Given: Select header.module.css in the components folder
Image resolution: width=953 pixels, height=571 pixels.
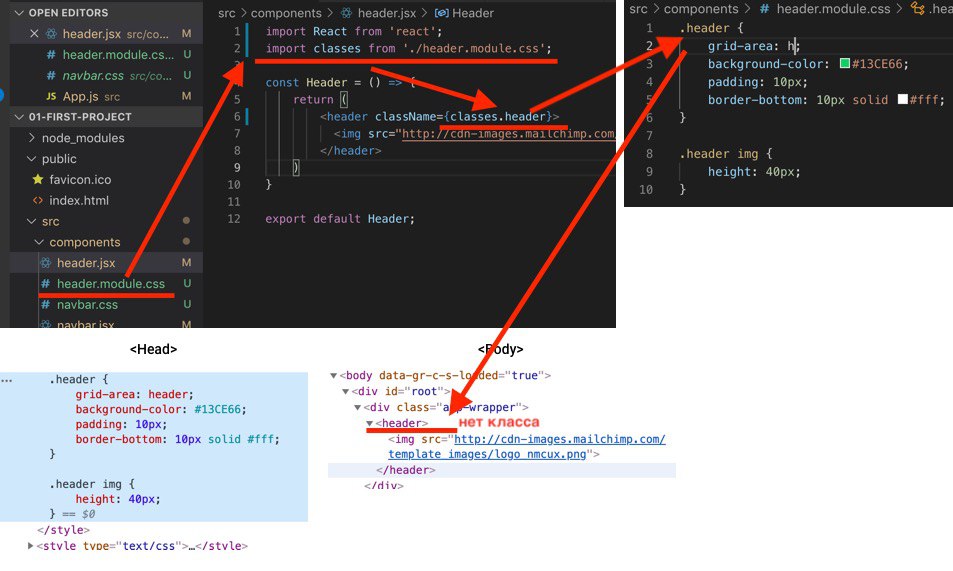Looking at the screenshot, I should (x=111, y=284).
